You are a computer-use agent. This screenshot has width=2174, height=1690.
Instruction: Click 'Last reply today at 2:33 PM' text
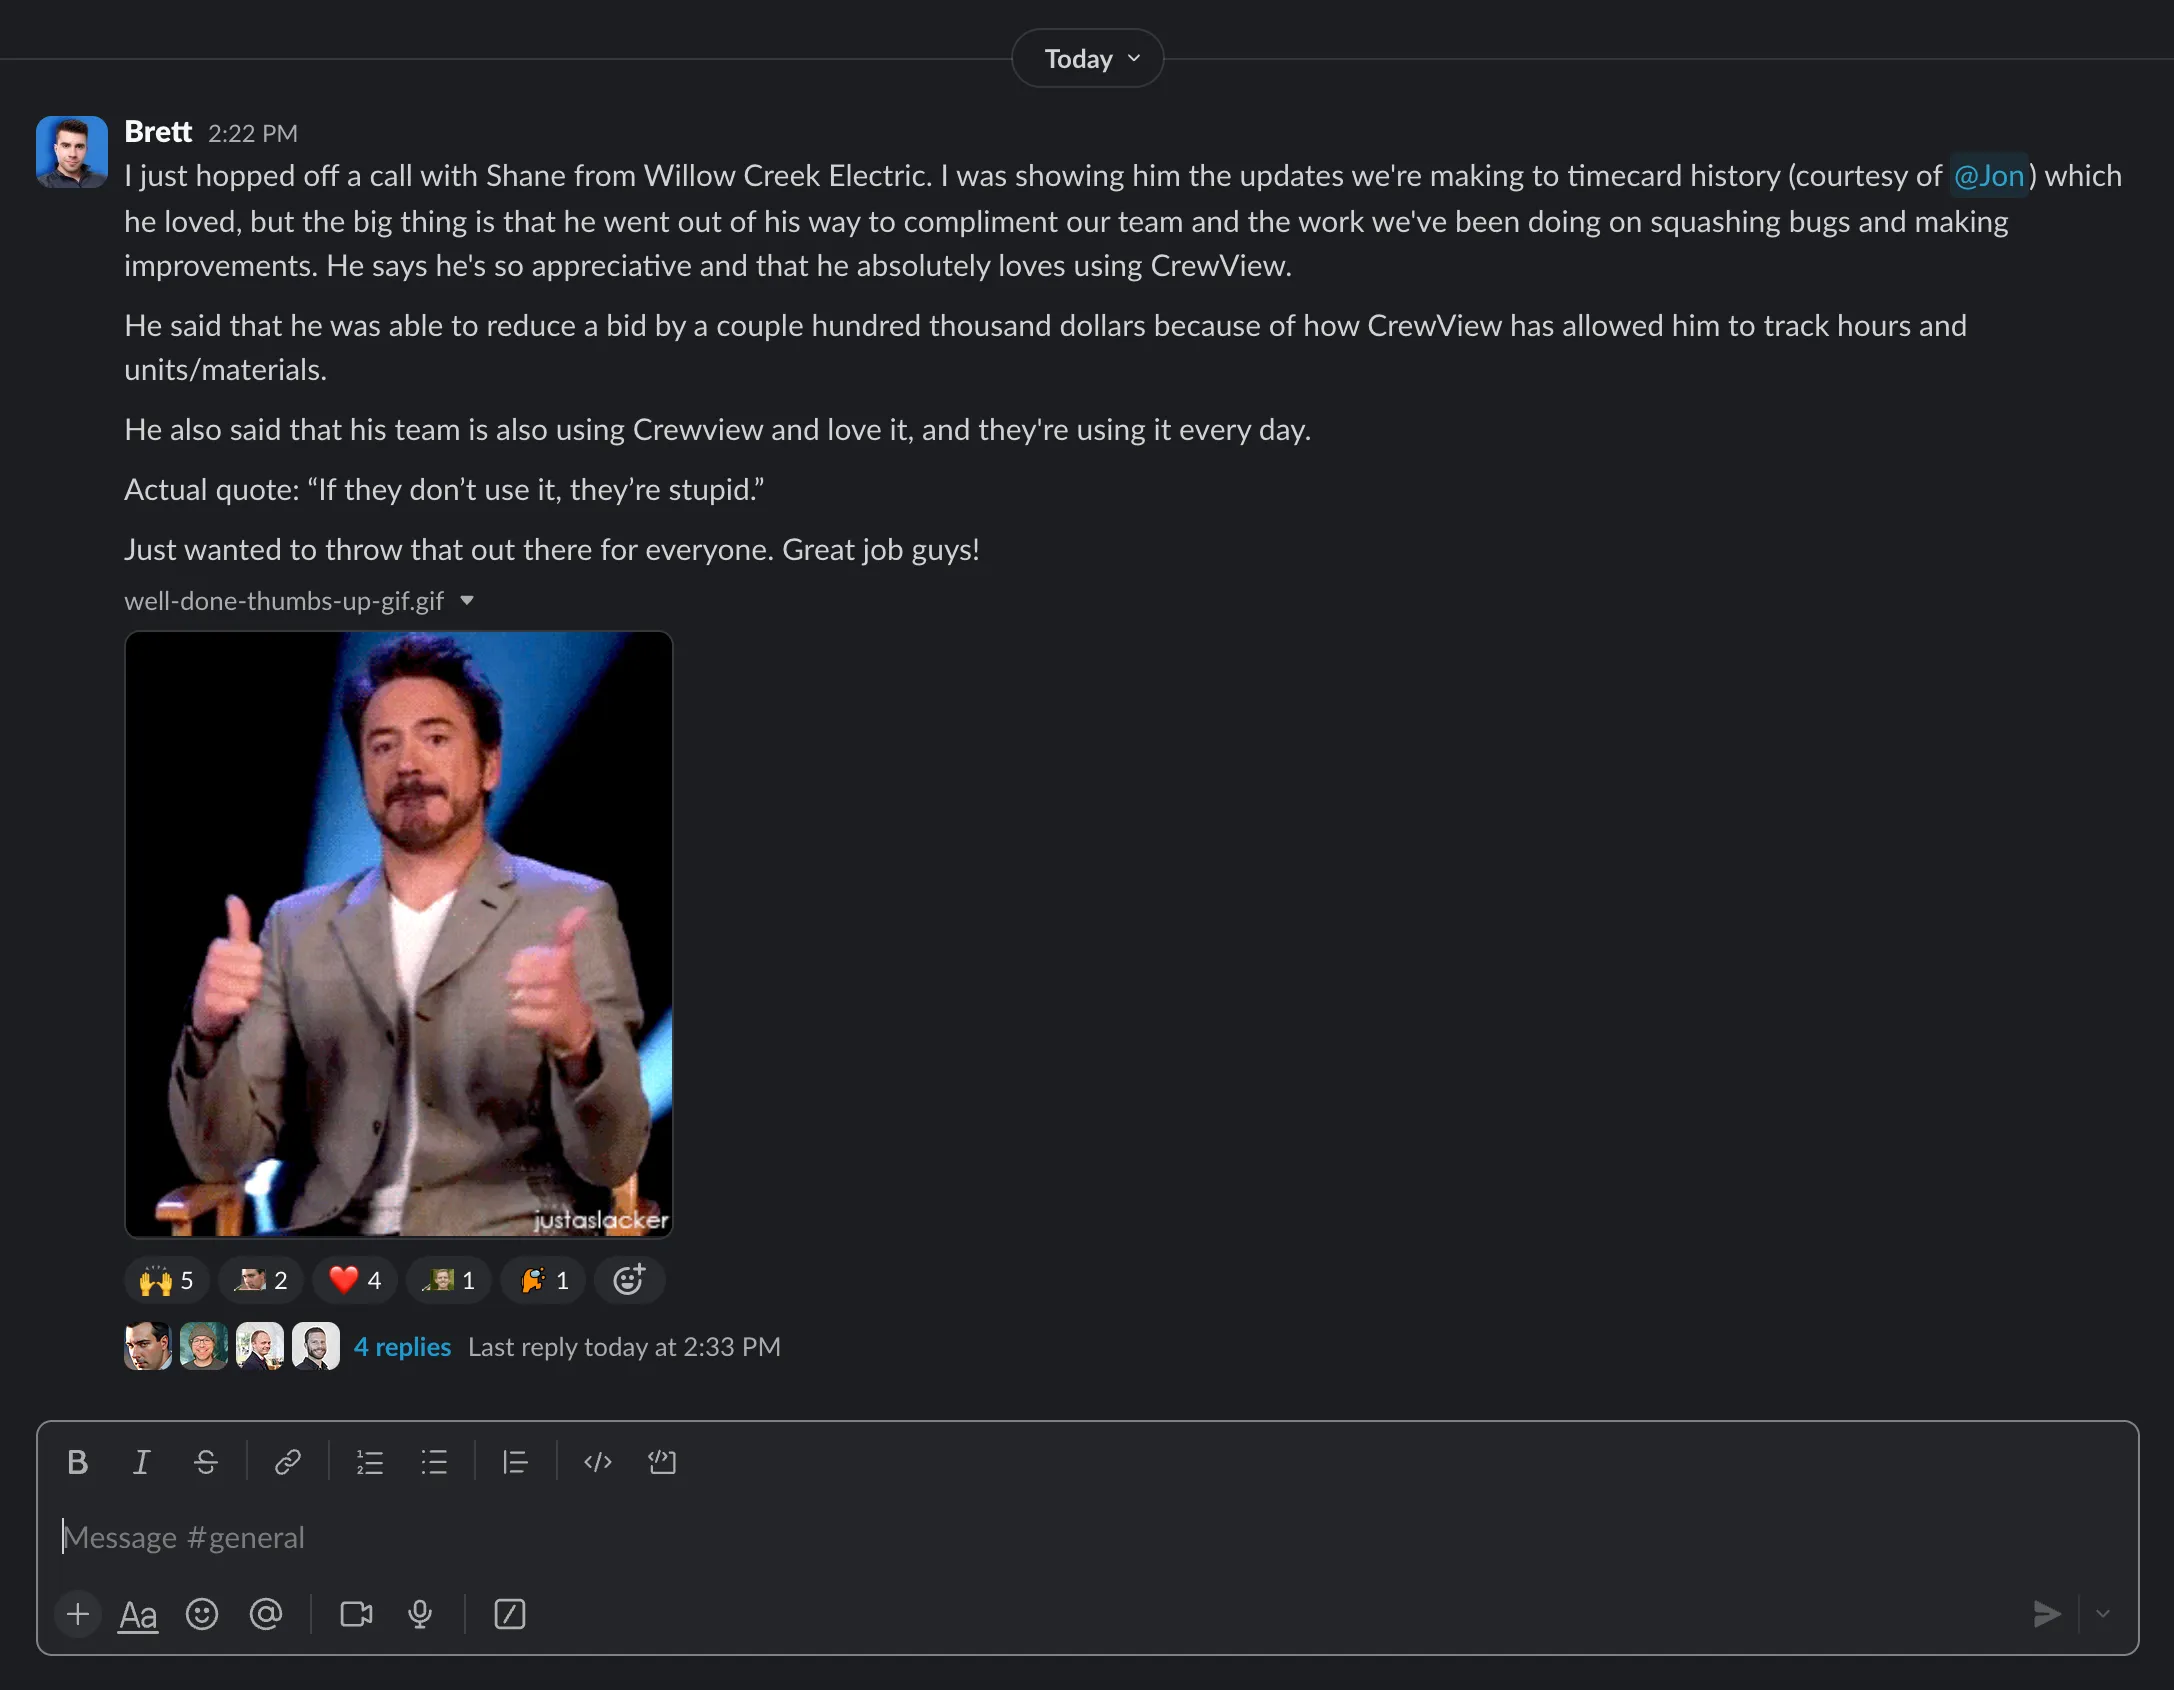tap(624, 1347)
